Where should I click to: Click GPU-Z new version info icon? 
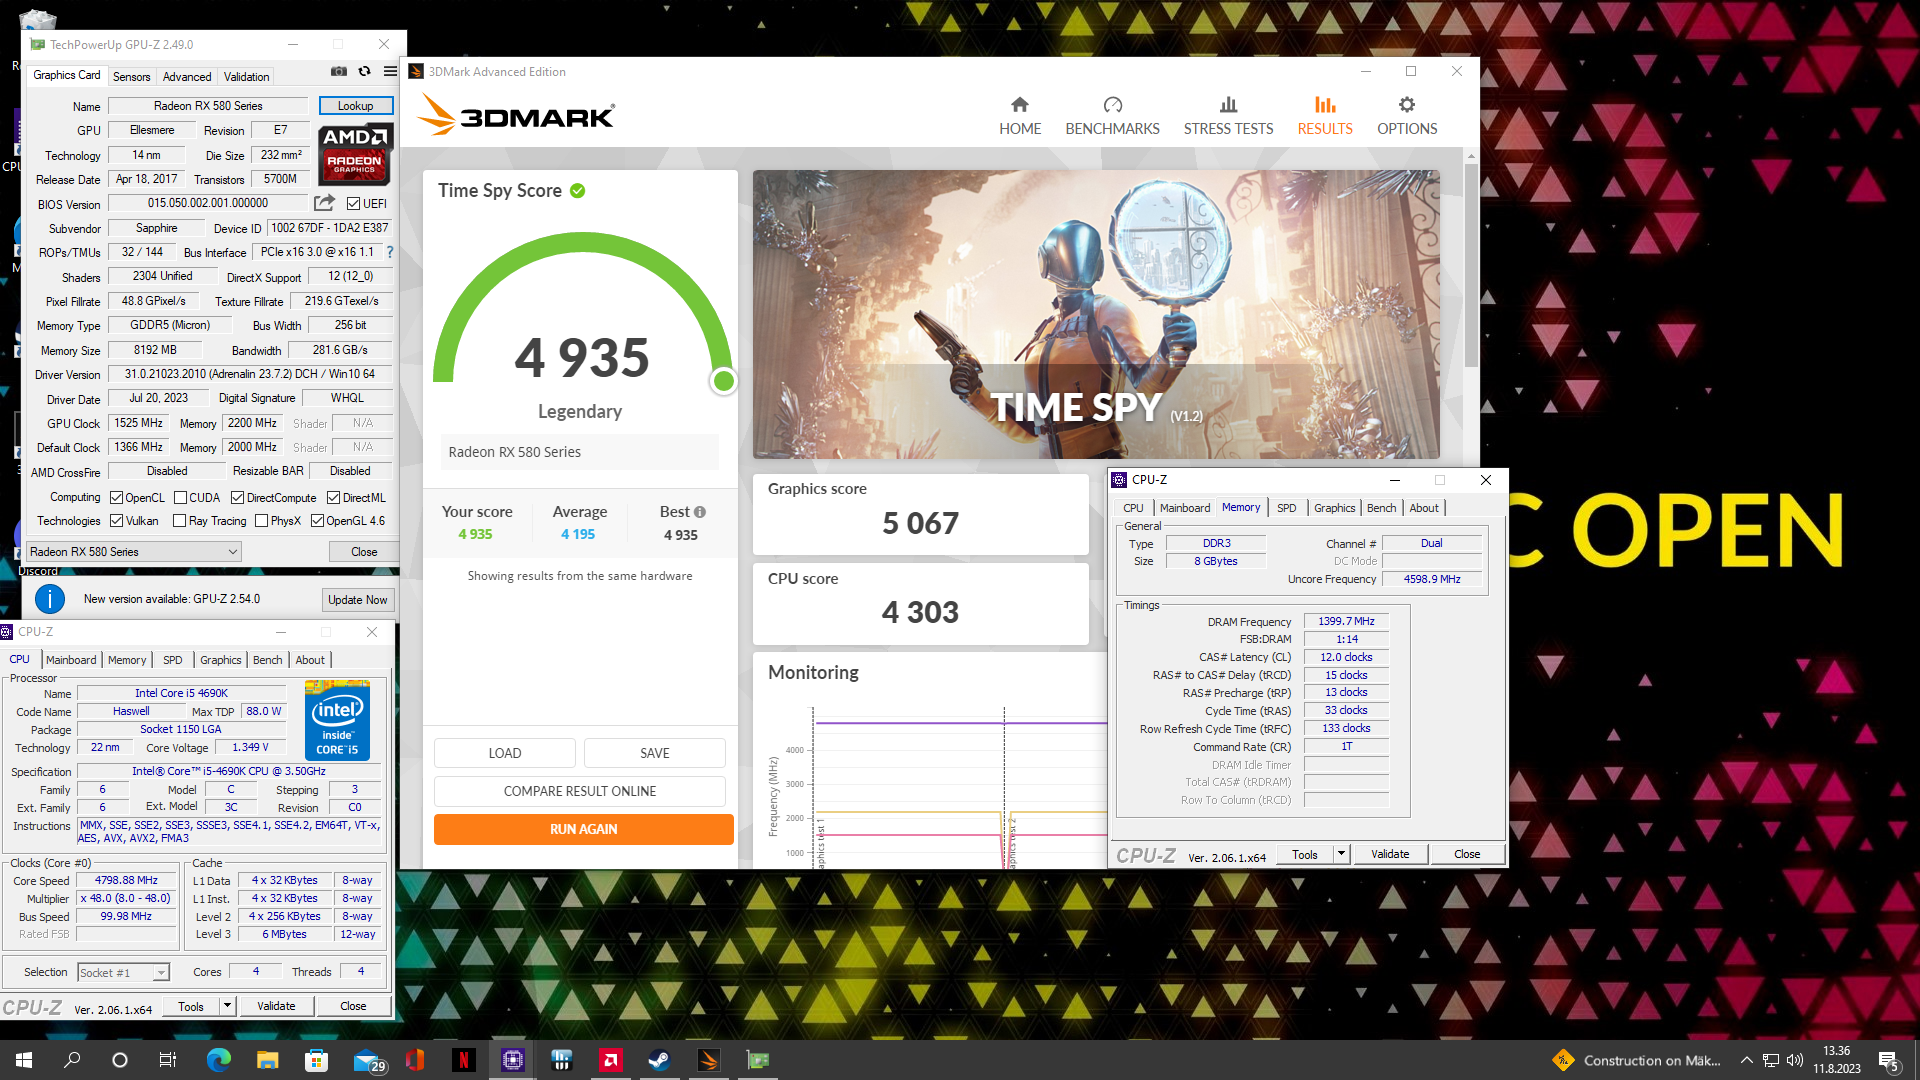point(50,599)
